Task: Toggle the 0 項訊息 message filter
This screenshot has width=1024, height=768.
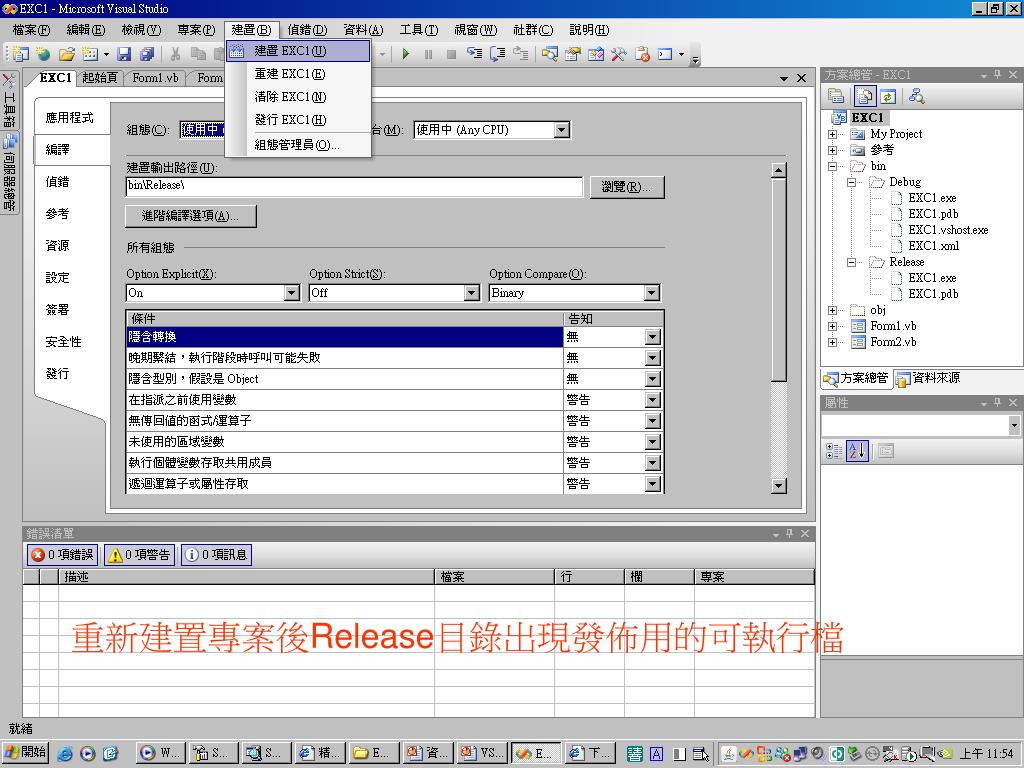Action: coord(217,554)
